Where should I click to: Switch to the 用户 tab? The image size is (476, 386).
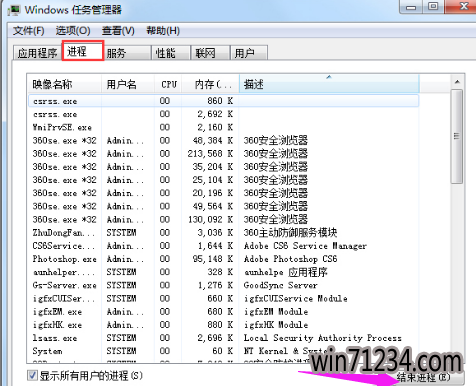click(x=249, y=53)
